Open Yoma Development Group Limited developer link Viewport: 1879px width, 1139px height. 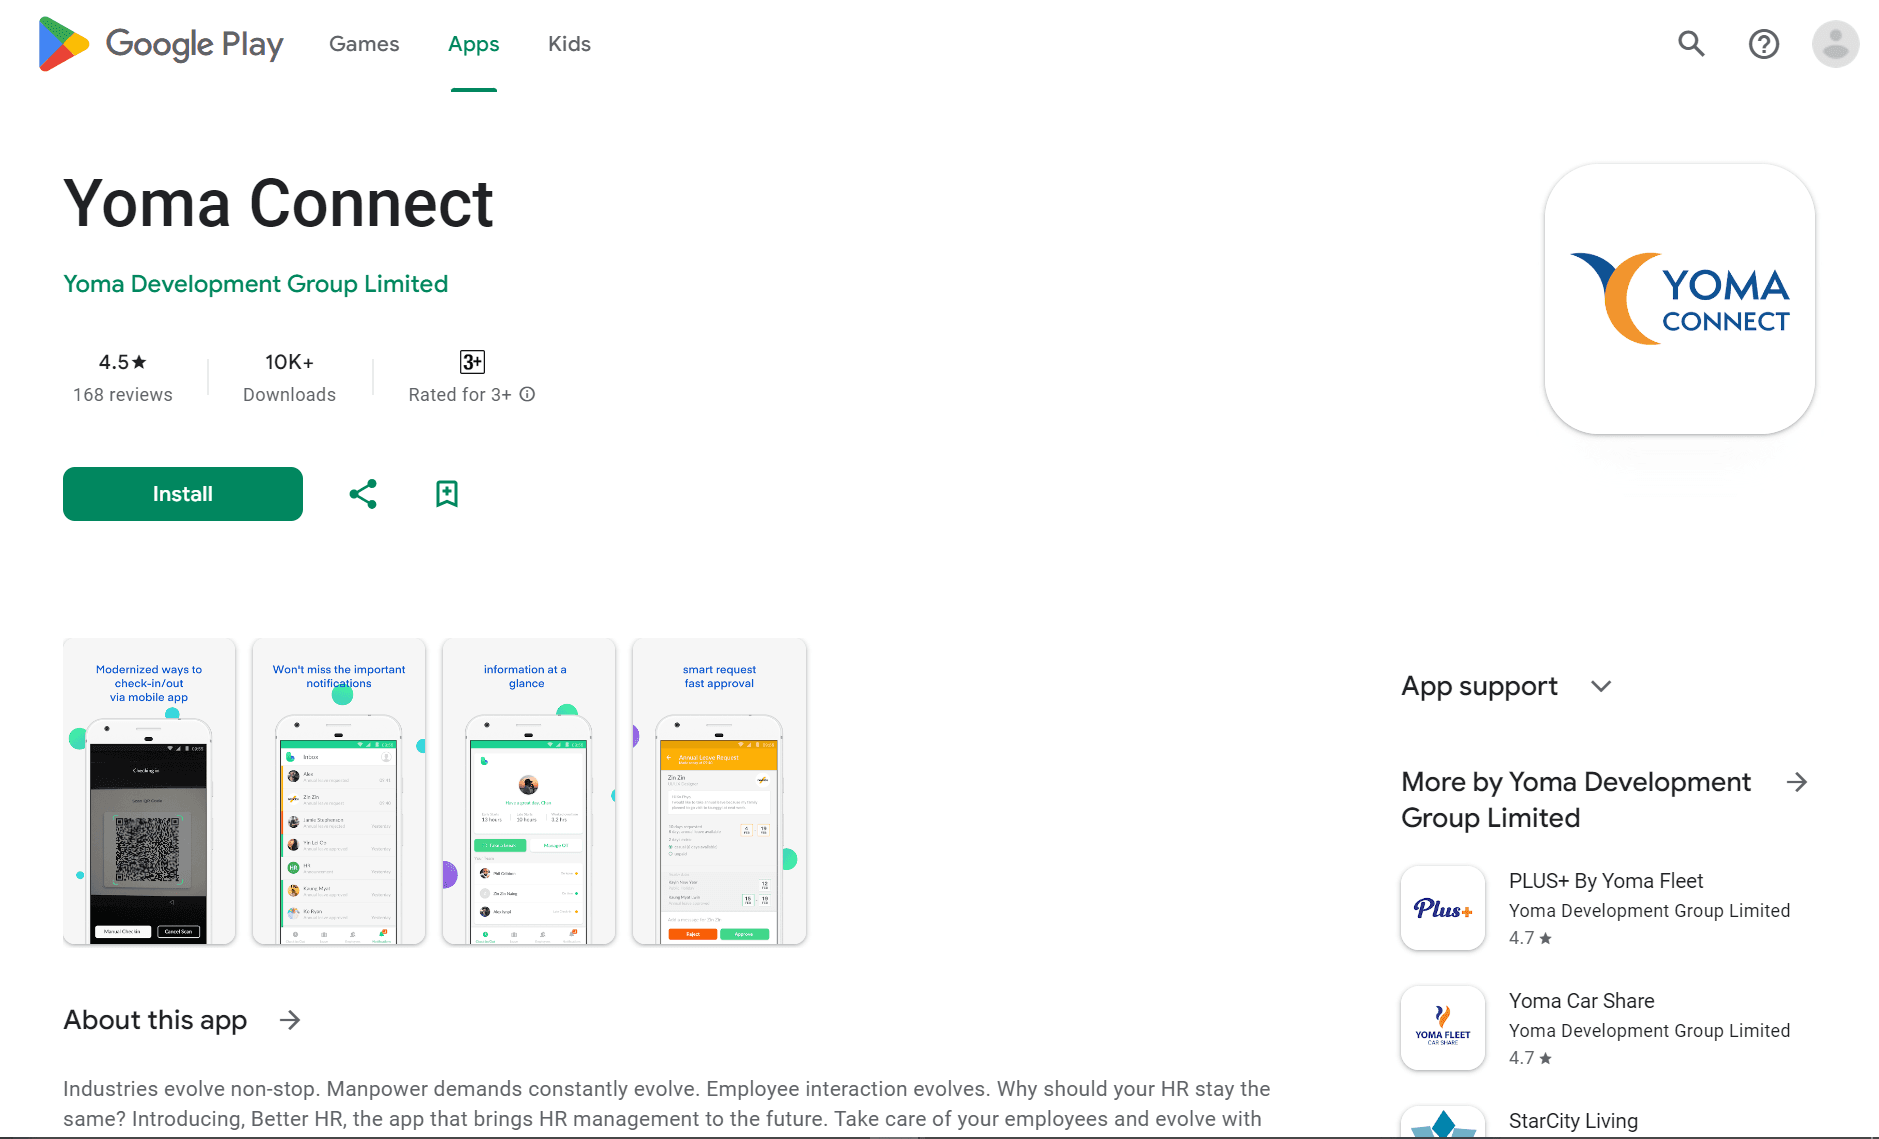point(255,284)
